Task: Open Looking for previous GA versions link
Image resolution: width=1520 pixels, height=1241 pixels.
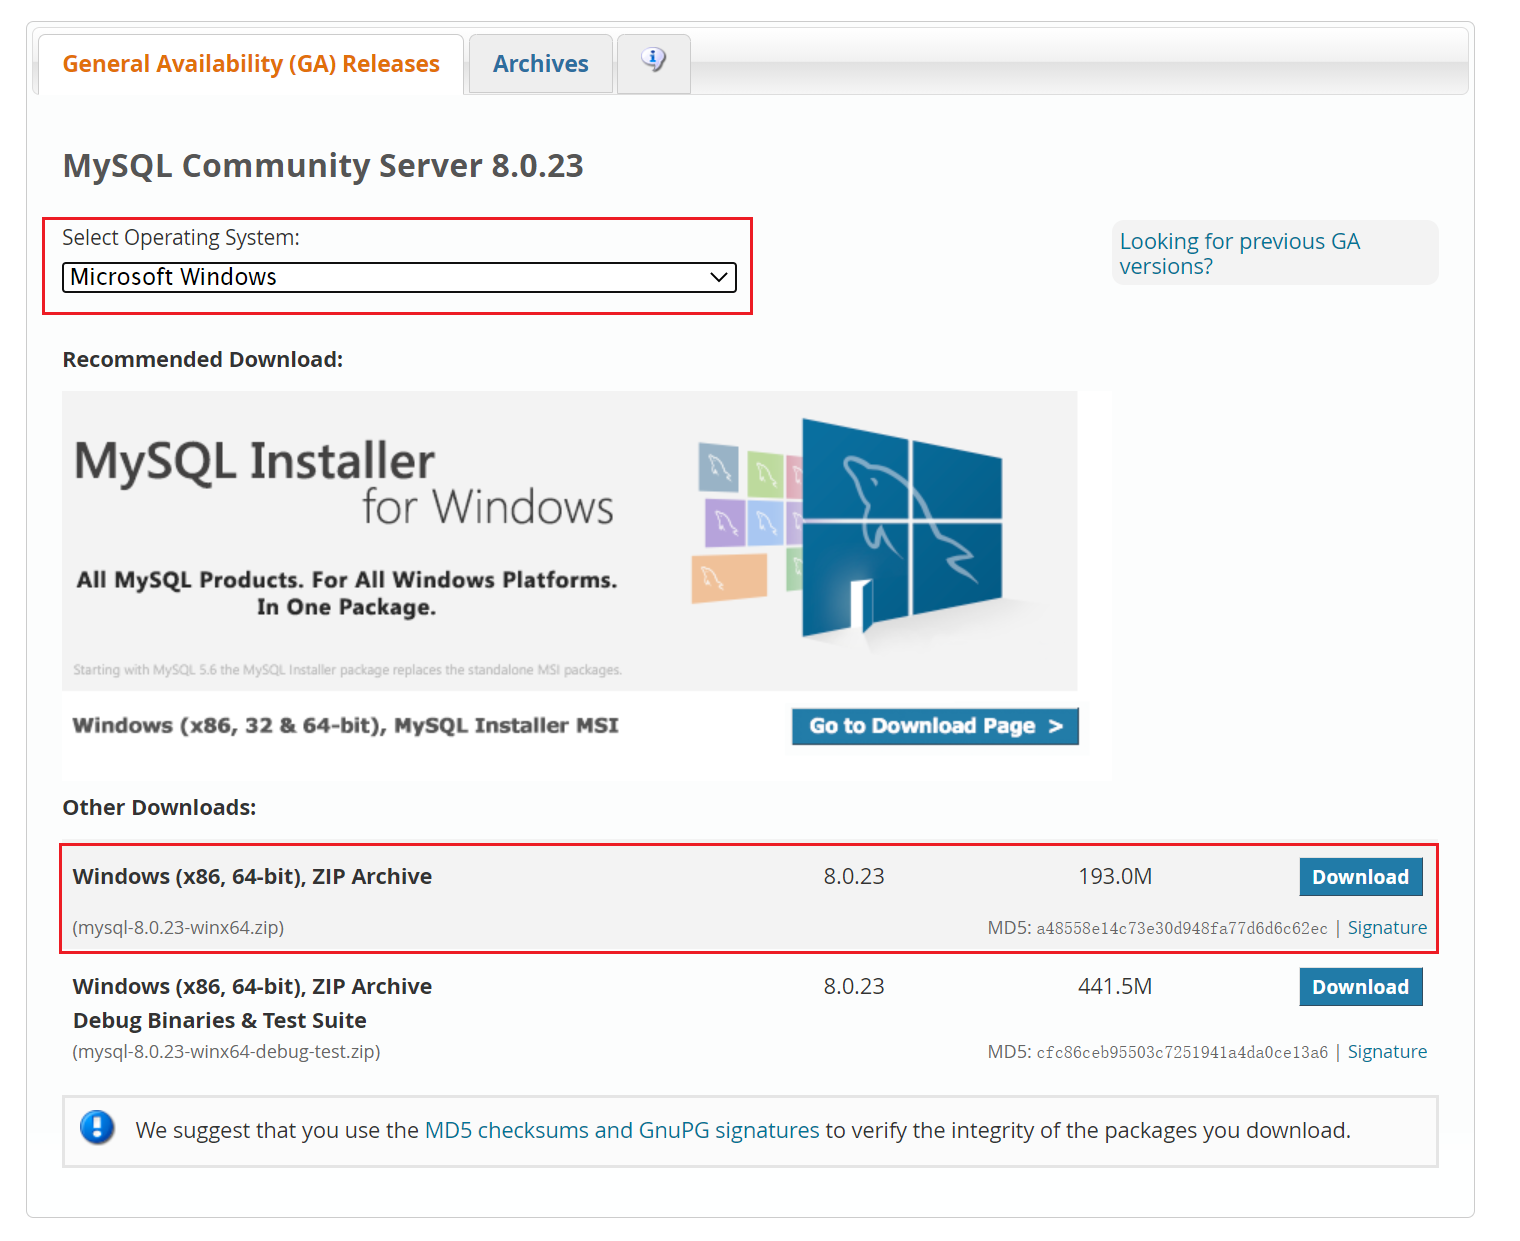Action: pos(1240,254)
